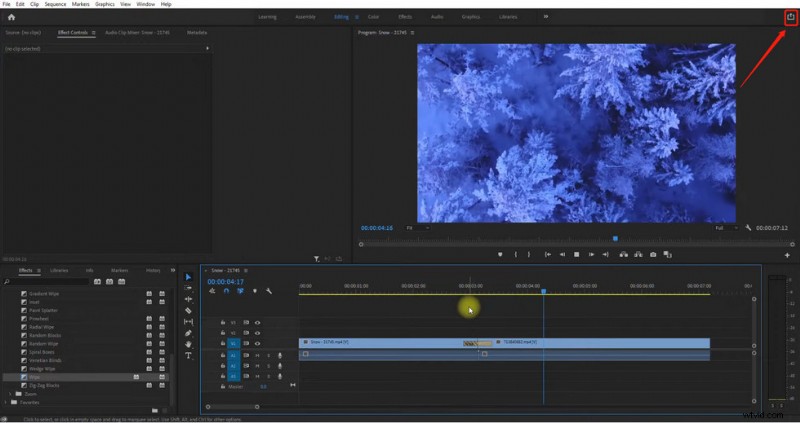The width and height of the screenshot is (800, 423).
Task: Switch to Audio Clip Mixer tab
Action: [137, 33]
